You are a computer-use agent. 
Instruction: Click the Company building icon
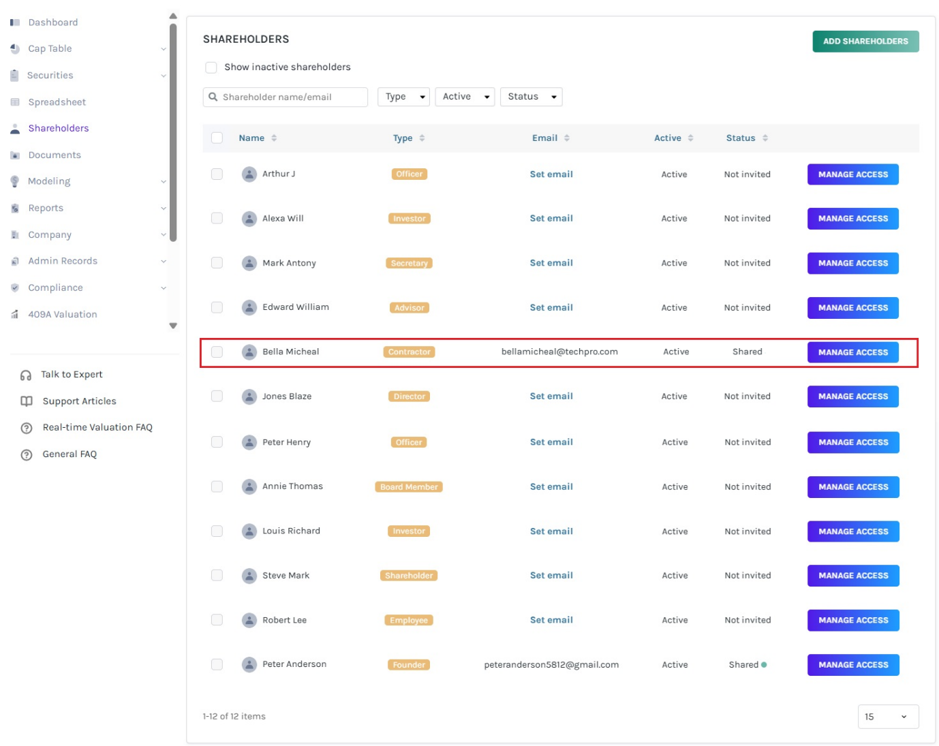pos(15,235)
